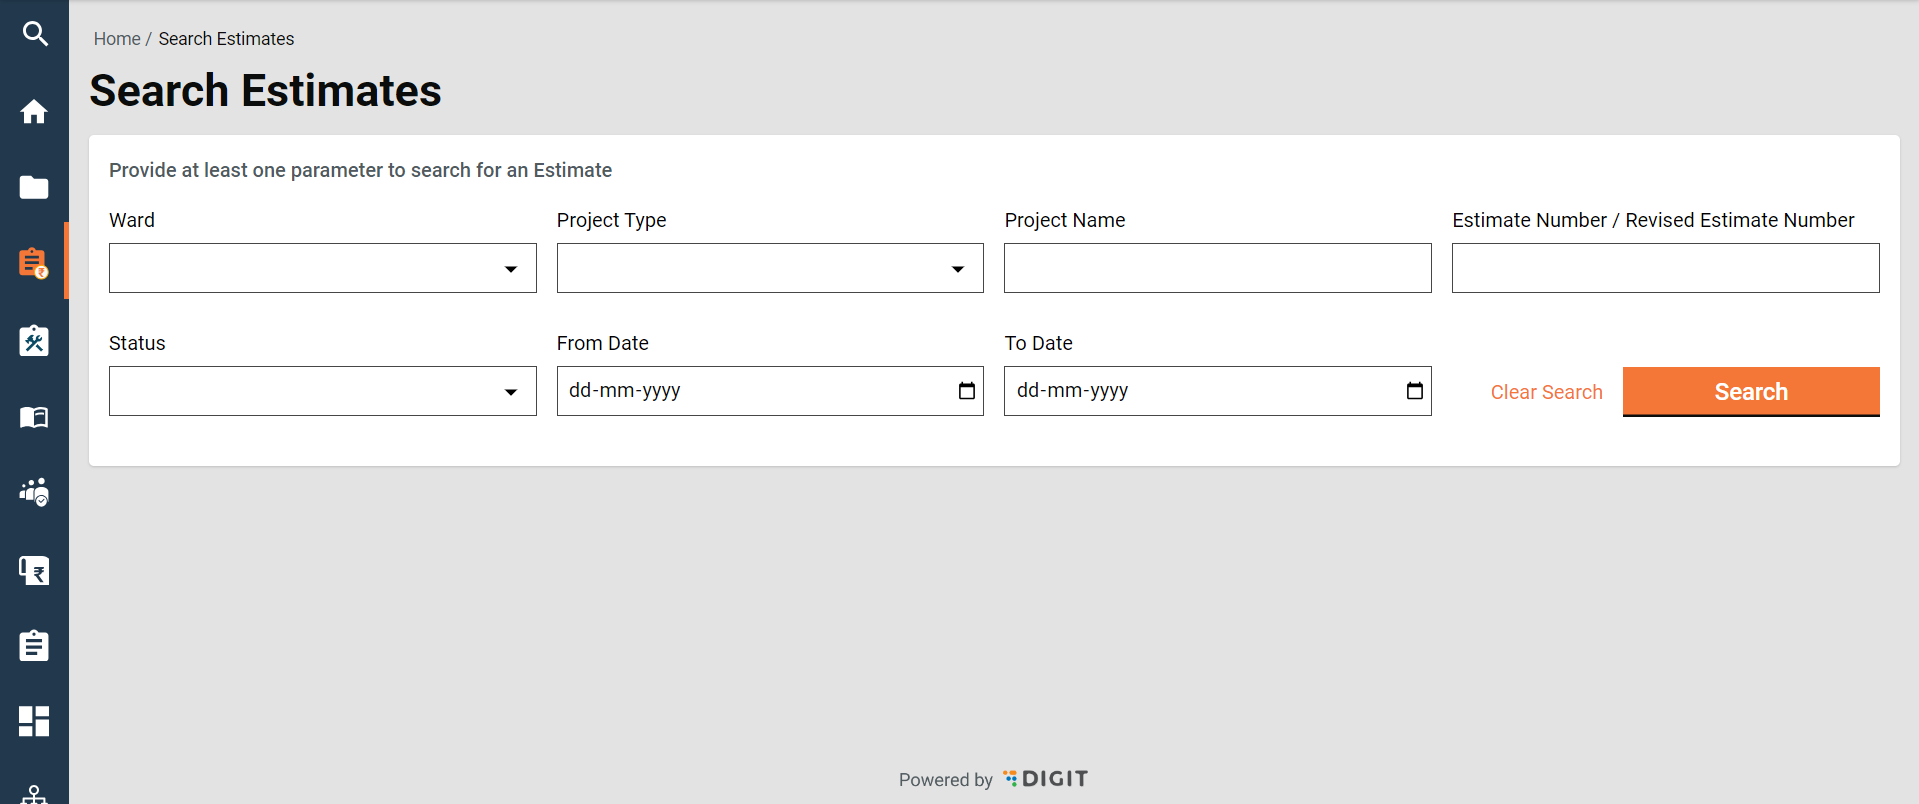Screen dimensions: 1919x804
Task: Focus the Project Name text field
Action: pos(1217,268)
